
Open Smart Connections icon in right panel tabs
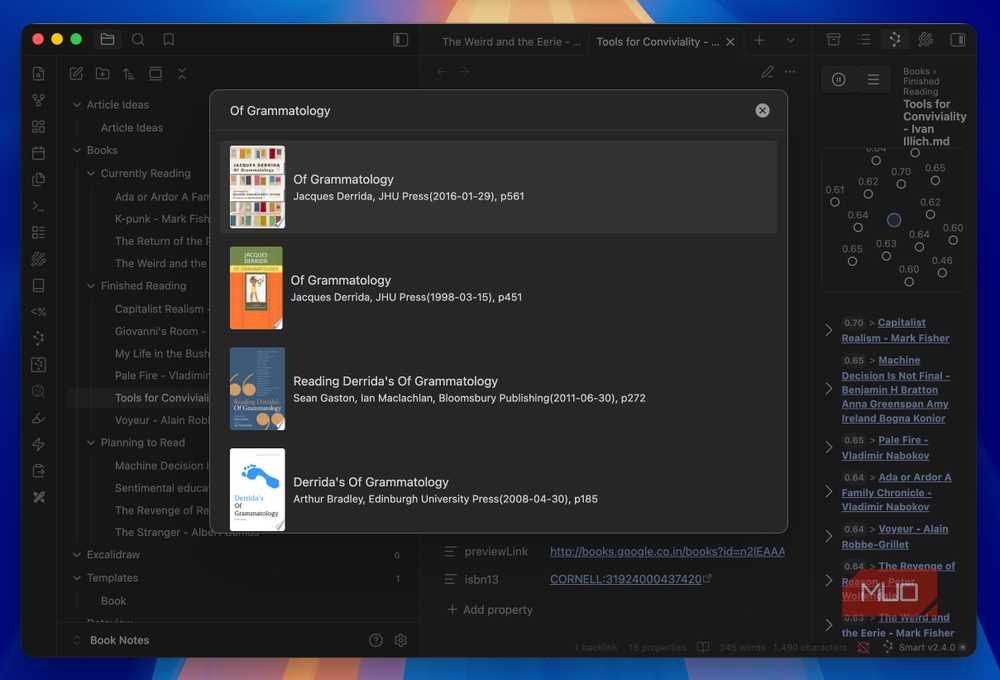(x=895, y=40)
